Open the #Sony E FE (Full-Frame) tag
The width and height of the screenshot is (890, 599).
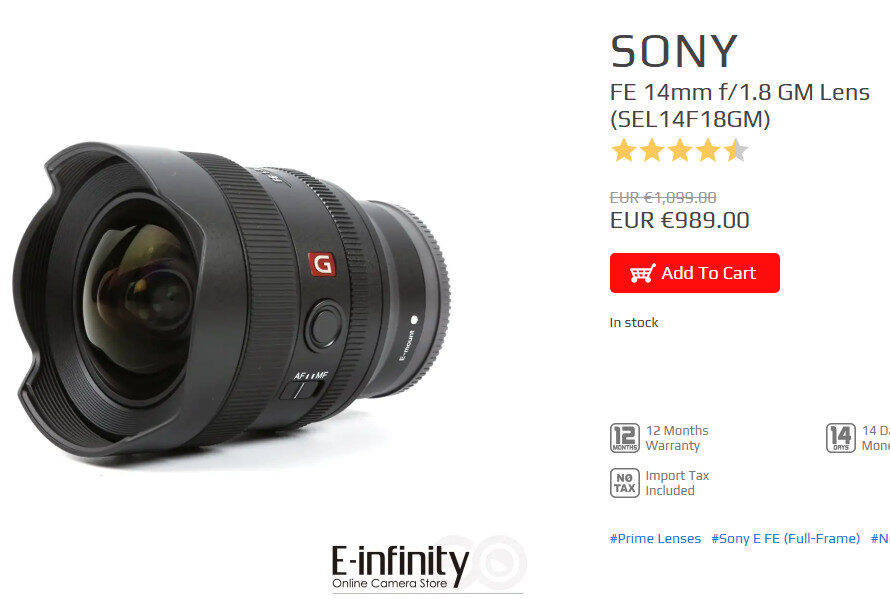coord(786,538)
